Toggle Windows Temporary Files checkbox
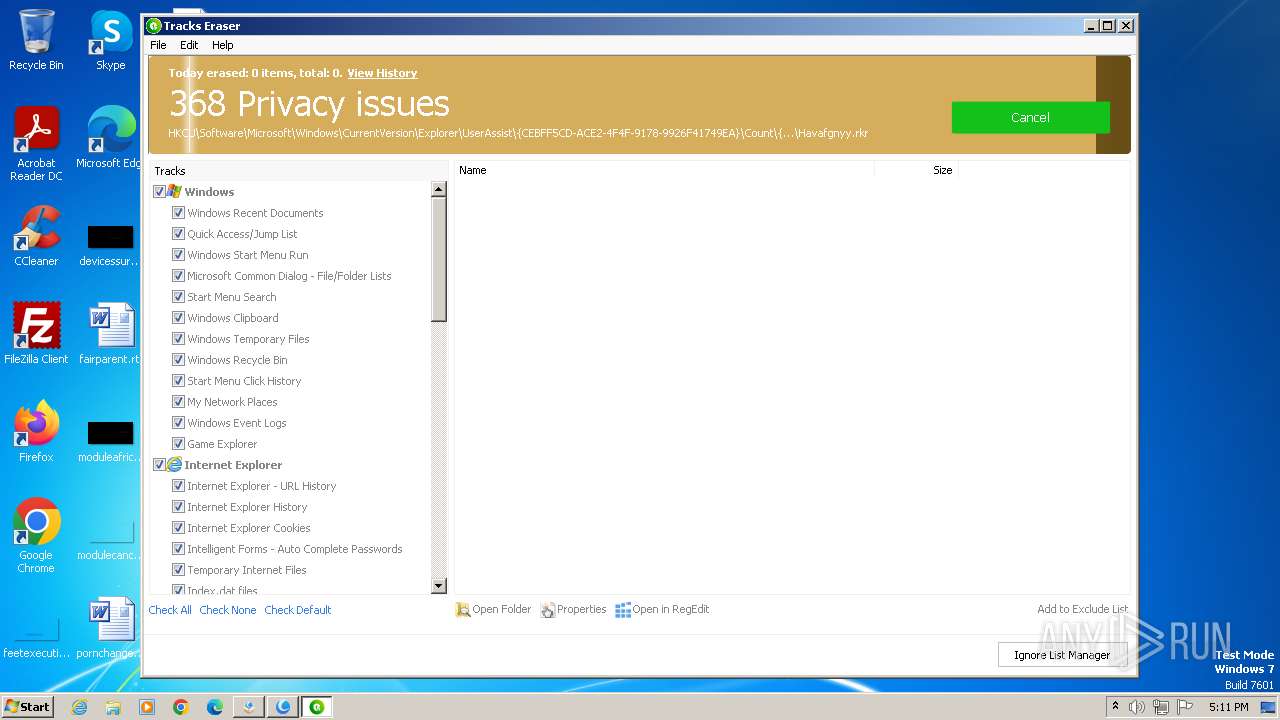The width and height of the screenshot is (1280, 720). click(178, 338)
